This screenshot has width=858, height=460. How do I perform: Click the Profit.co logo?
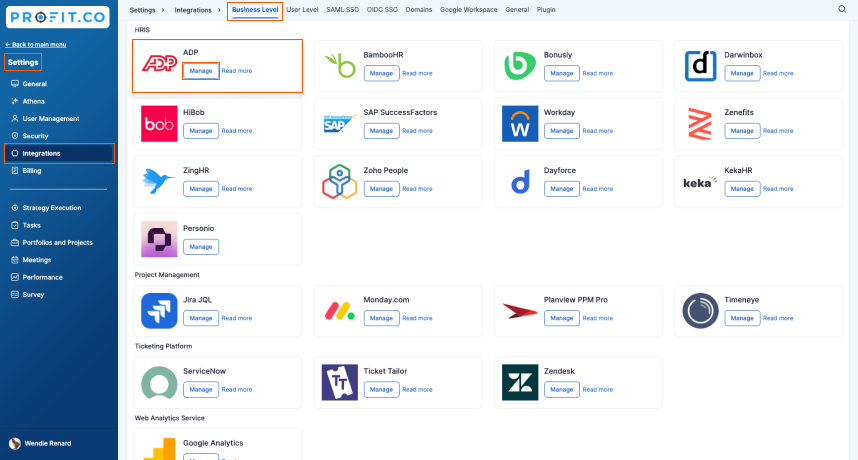tap(57, 17)
